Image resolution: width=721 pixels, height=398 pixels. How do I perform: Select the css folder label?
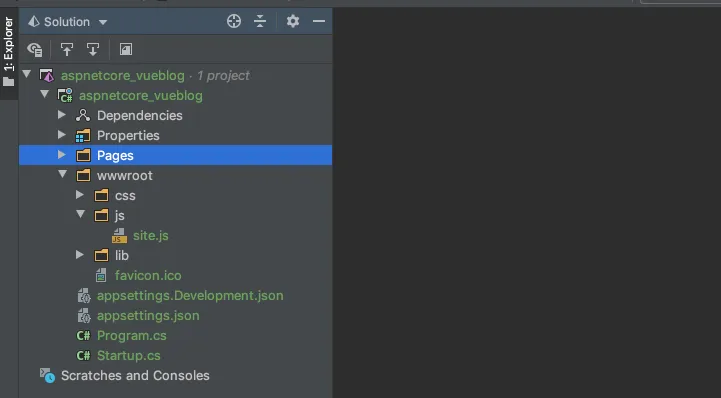click(125, 196)
